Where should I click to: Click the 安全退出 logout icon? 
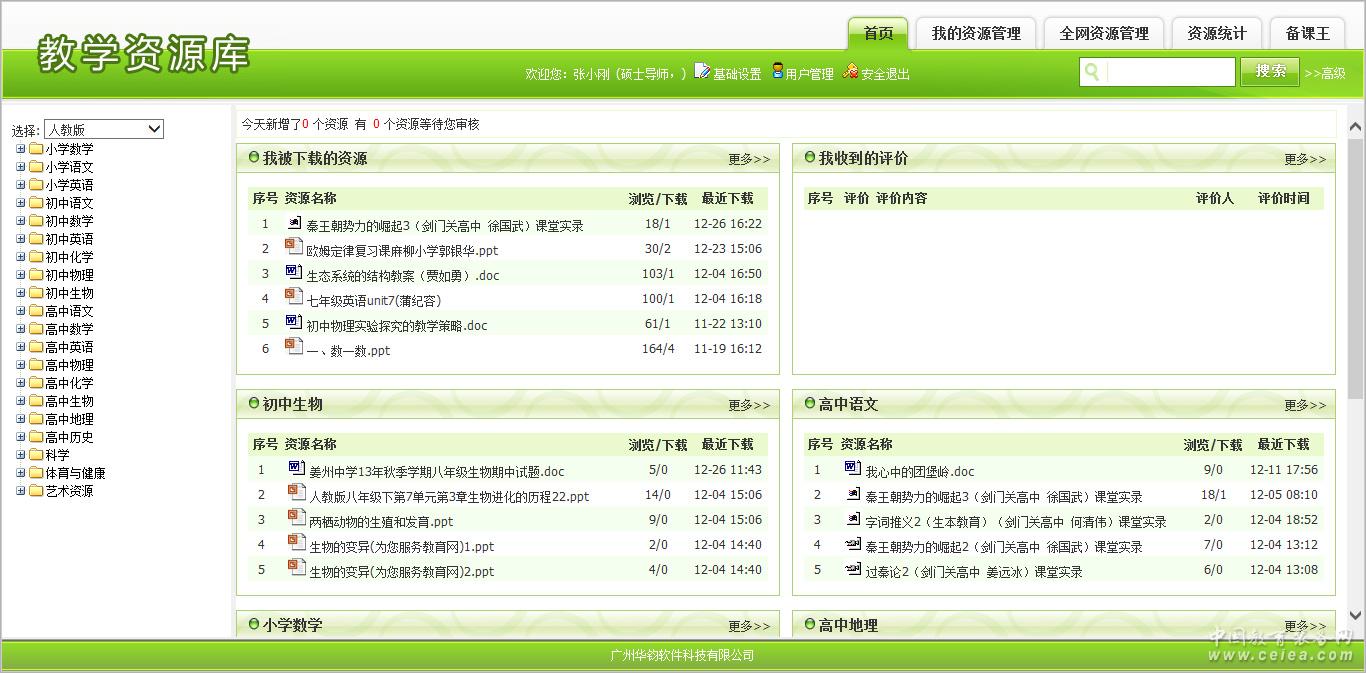pyautogui.click(x=850, y=71)
